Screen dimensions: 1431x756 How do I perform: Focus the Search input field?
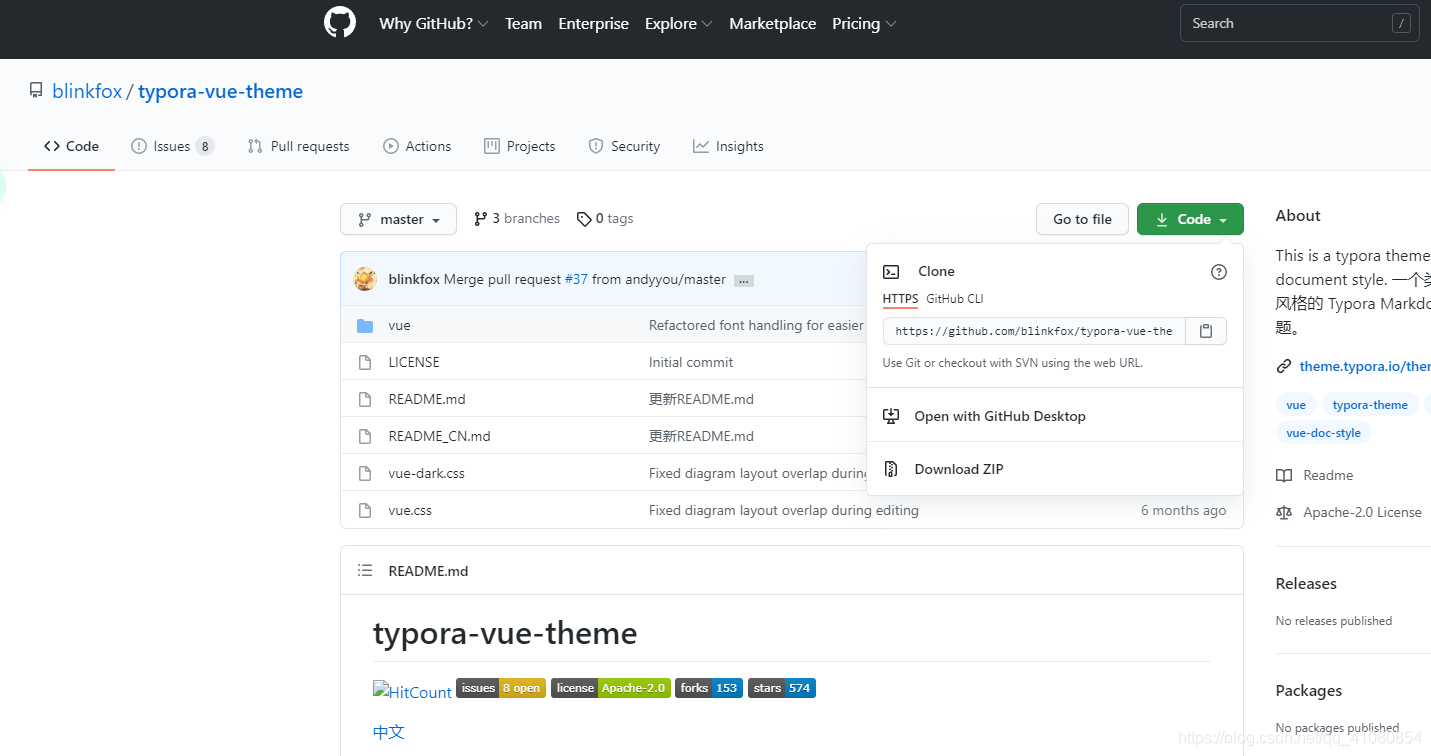coord(1299,23)
